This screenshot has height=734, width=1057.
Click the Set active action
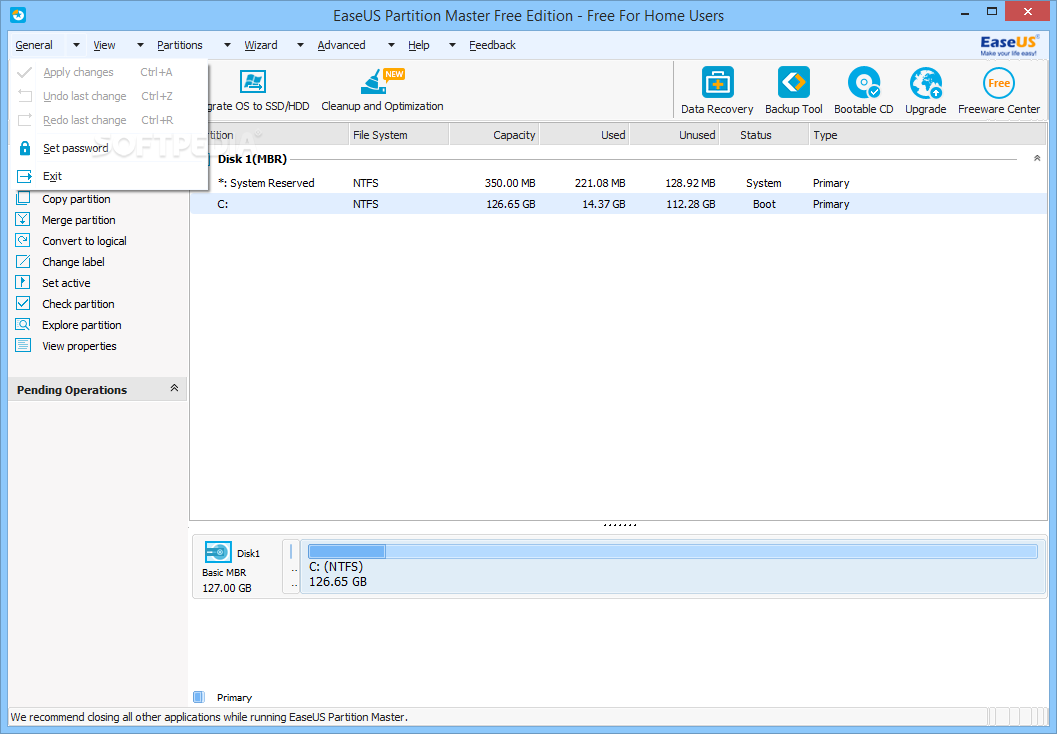click(66, 282)
